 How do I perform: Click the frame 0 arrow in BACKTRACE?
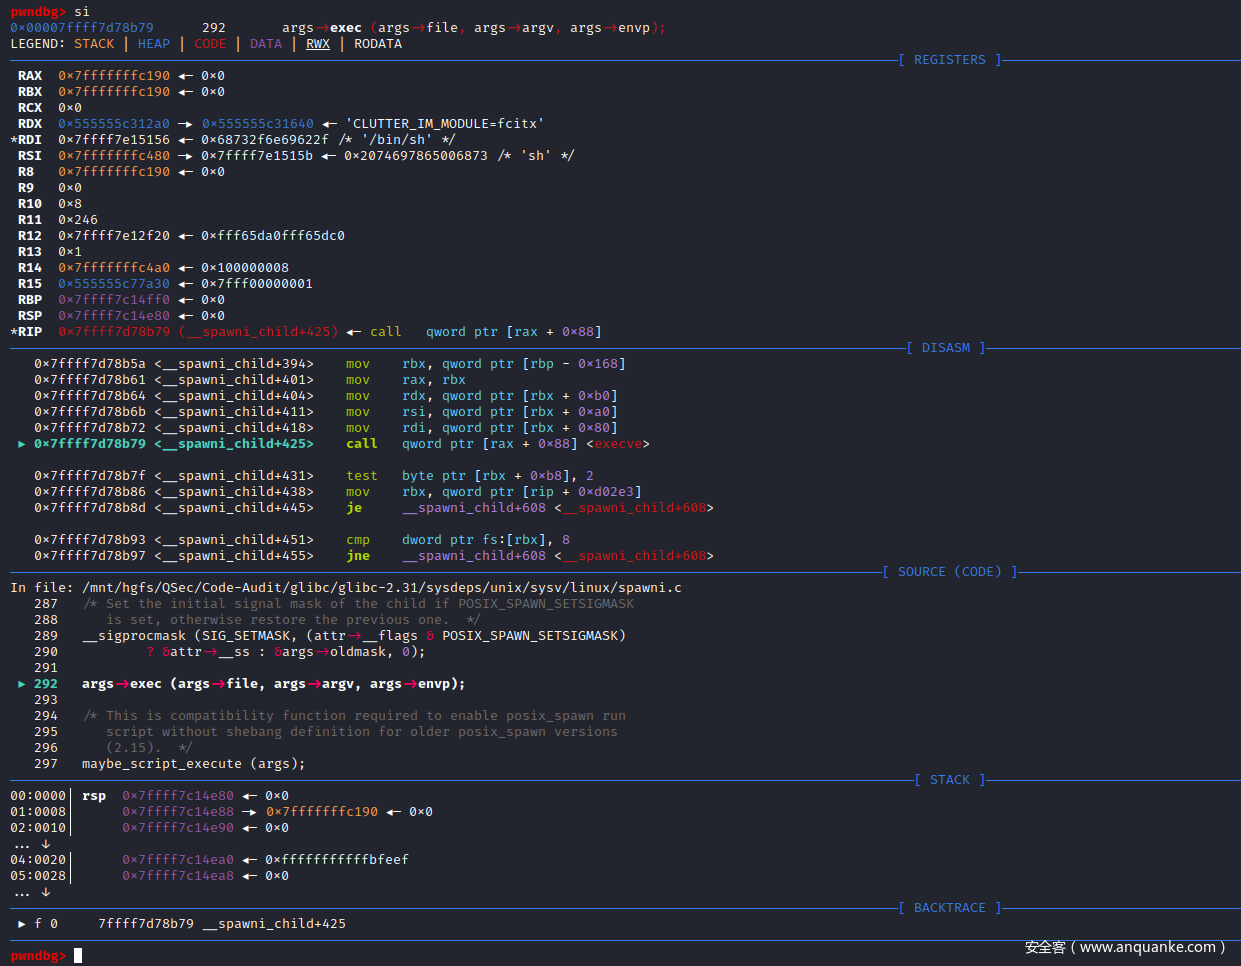pyautogui.click(x=22, y=924)
